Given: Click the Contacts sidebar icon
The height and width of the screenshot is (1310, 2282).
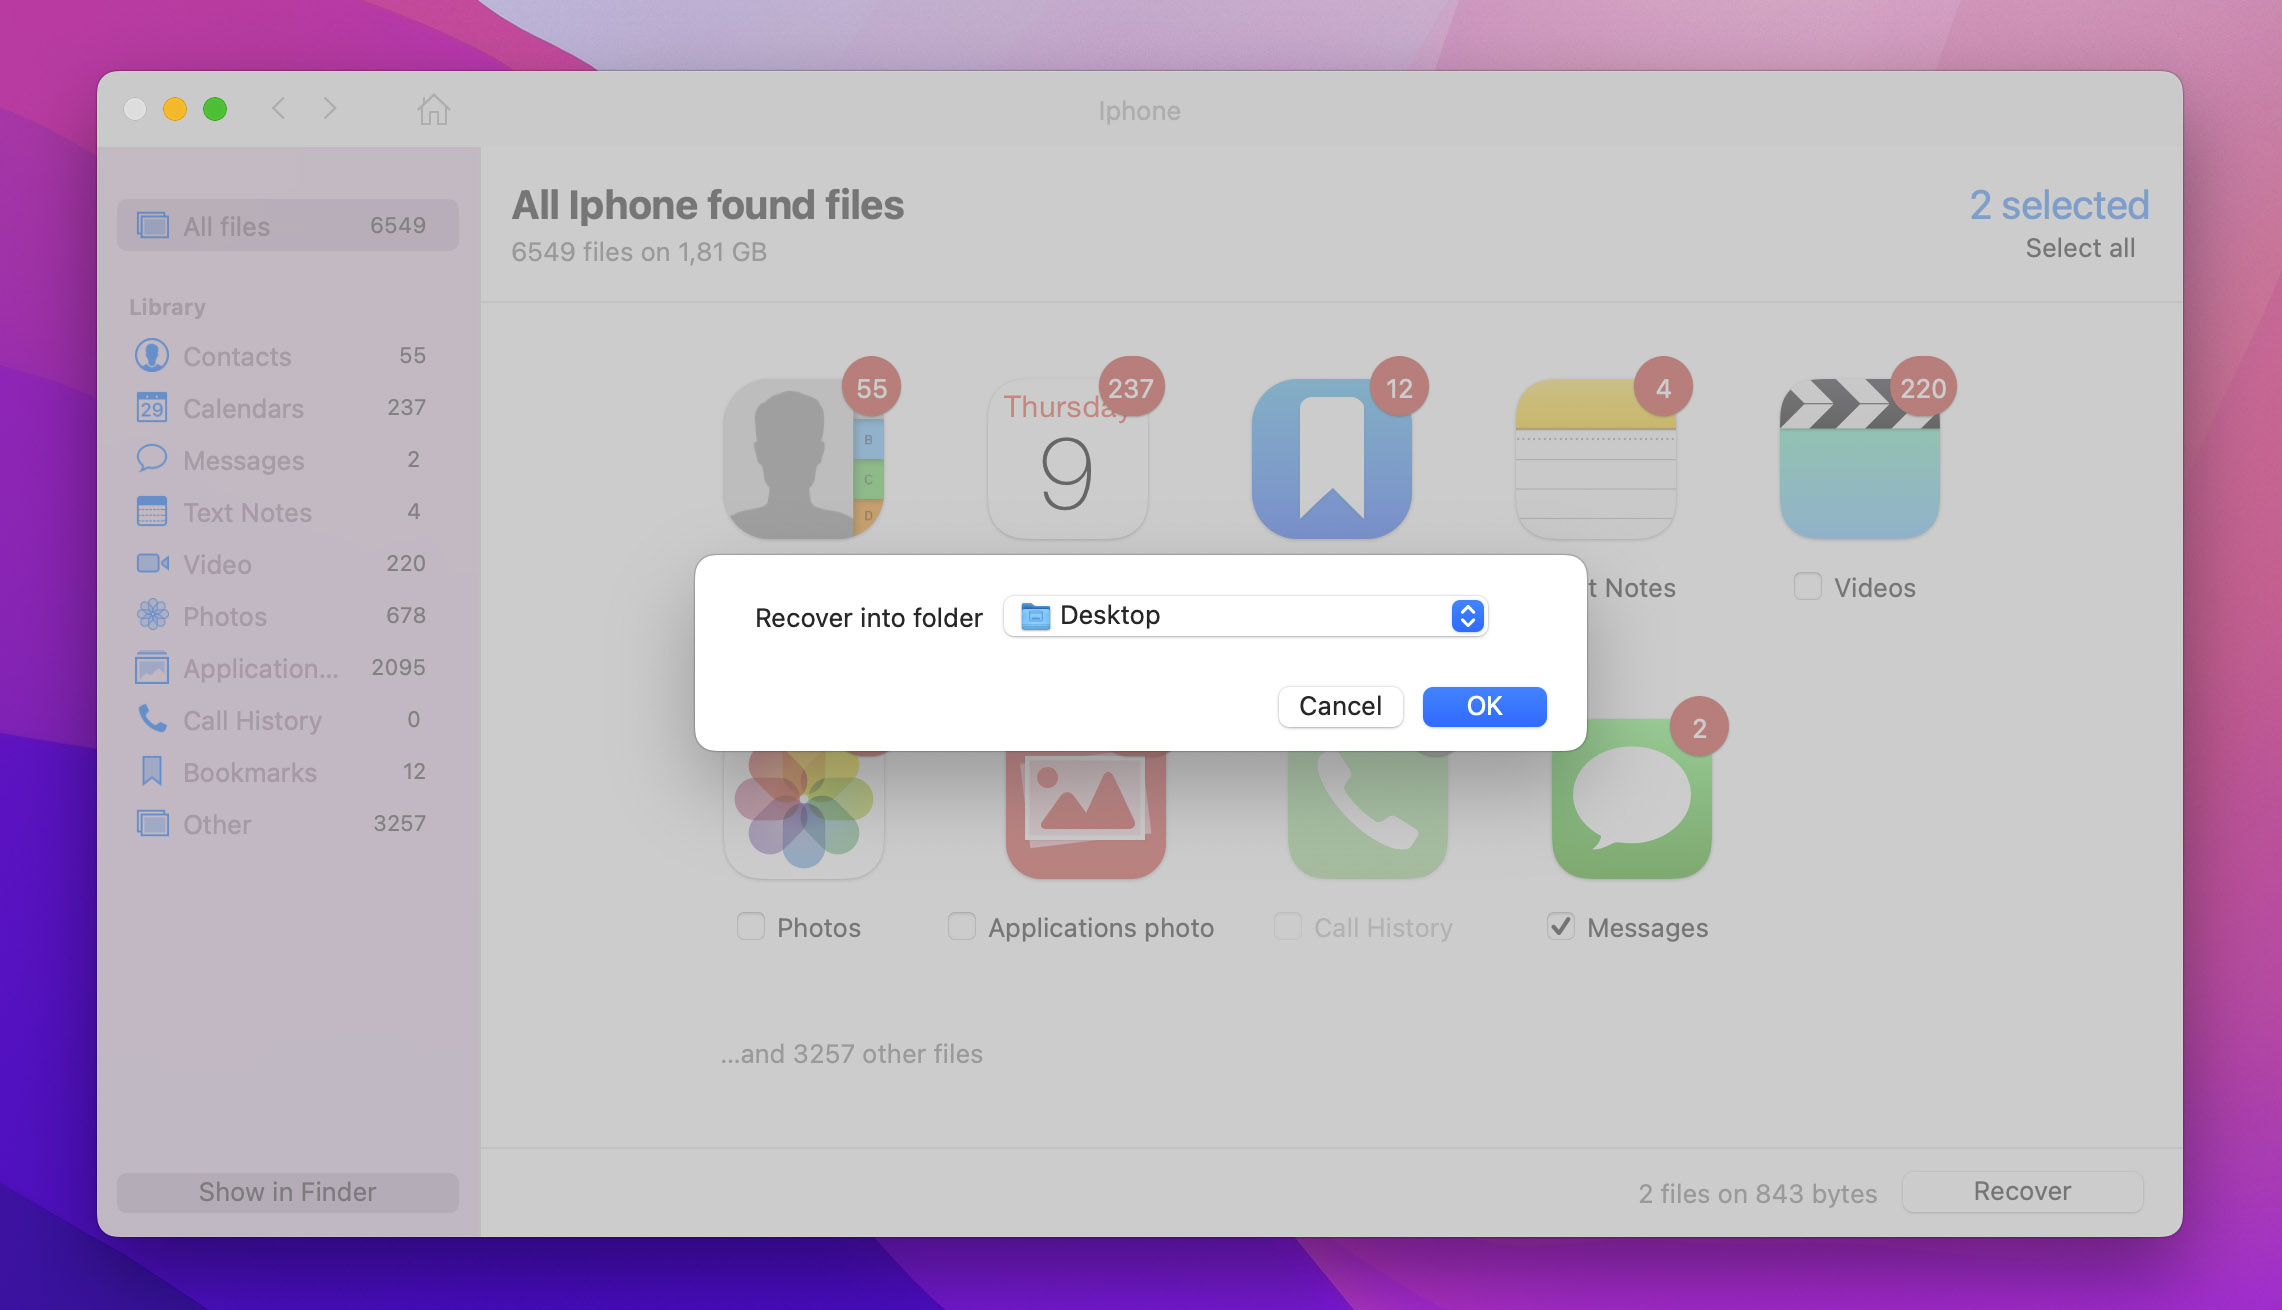Looking at the screenshot, I should [152, 355].
